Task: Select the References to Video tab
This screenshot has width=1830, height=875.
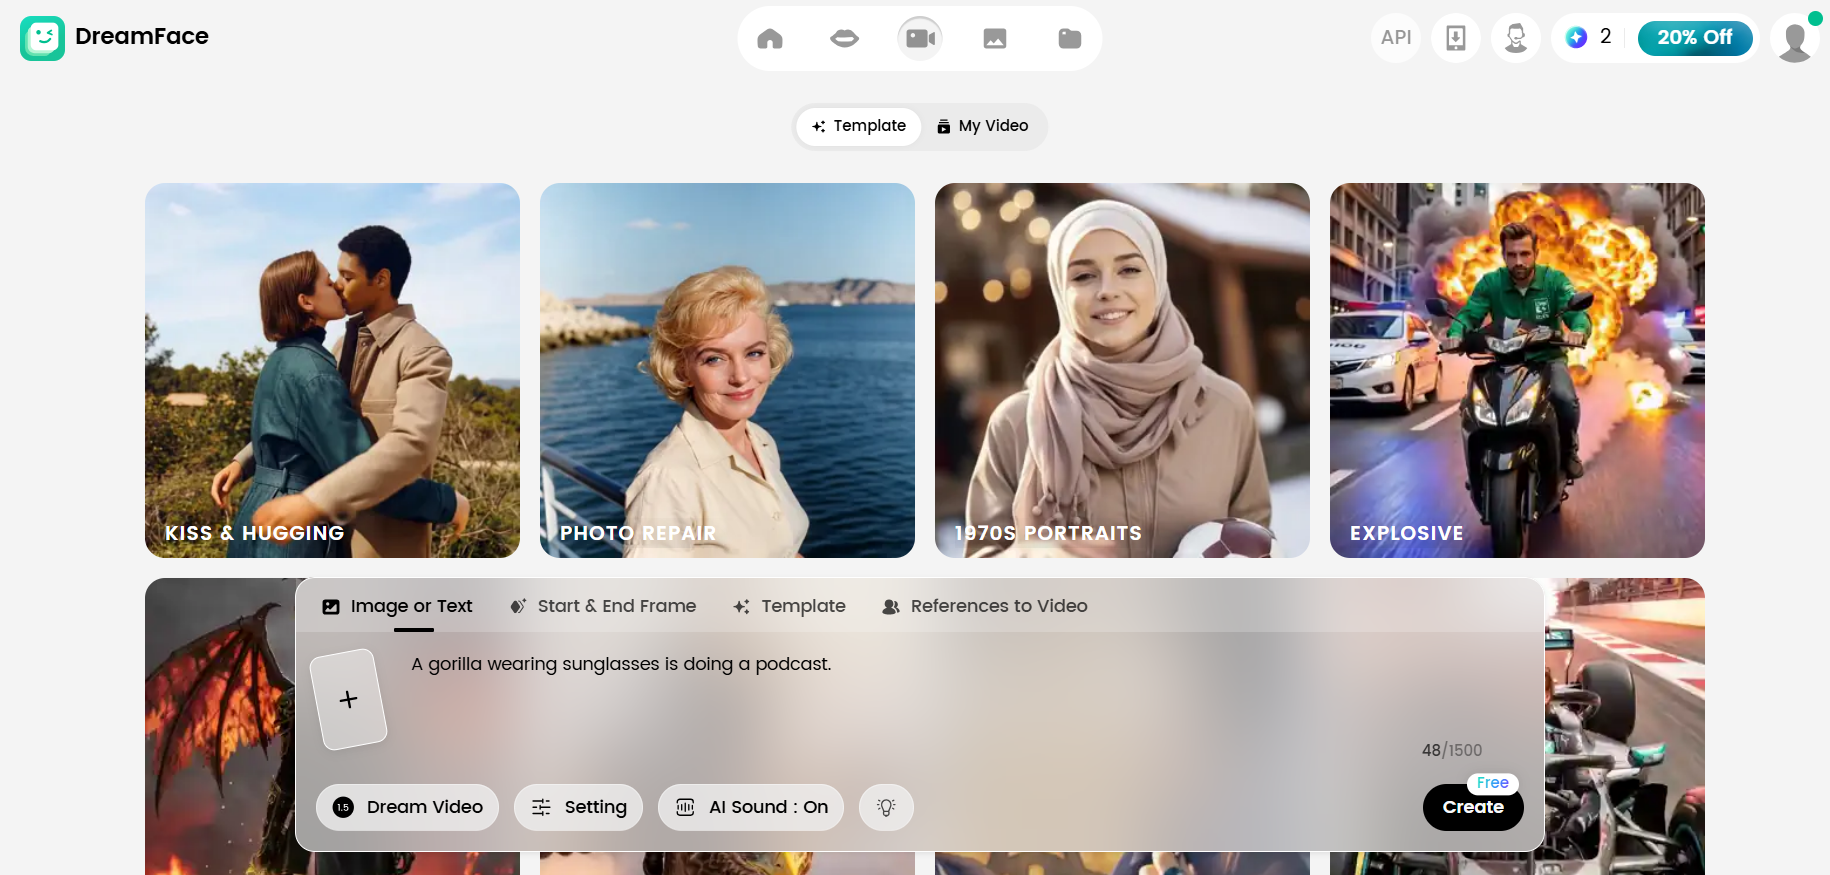Action: pyautogui.click(x=985, y=606)
